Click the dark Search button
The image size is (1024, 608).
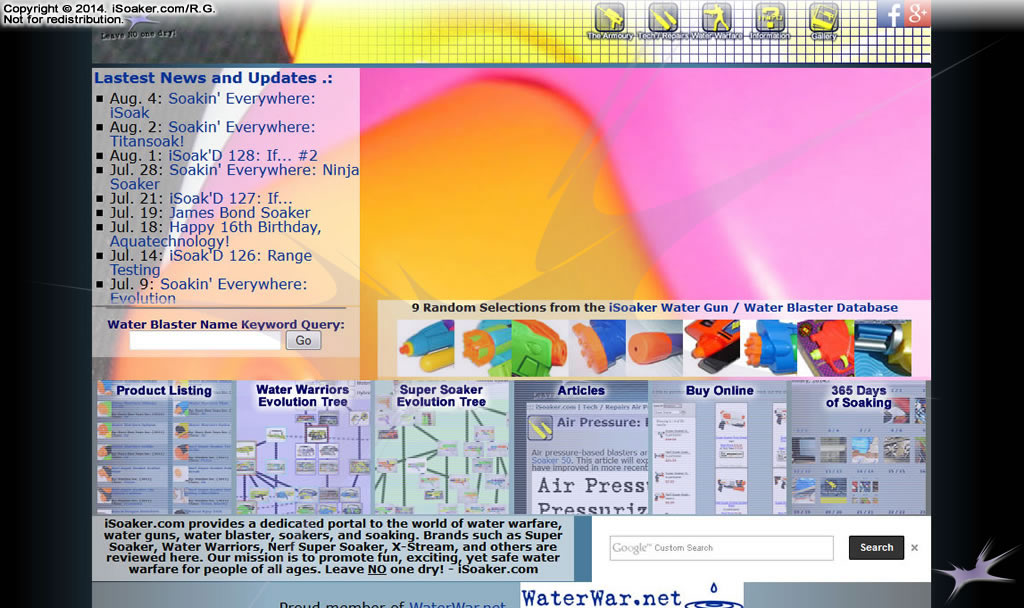876,547
